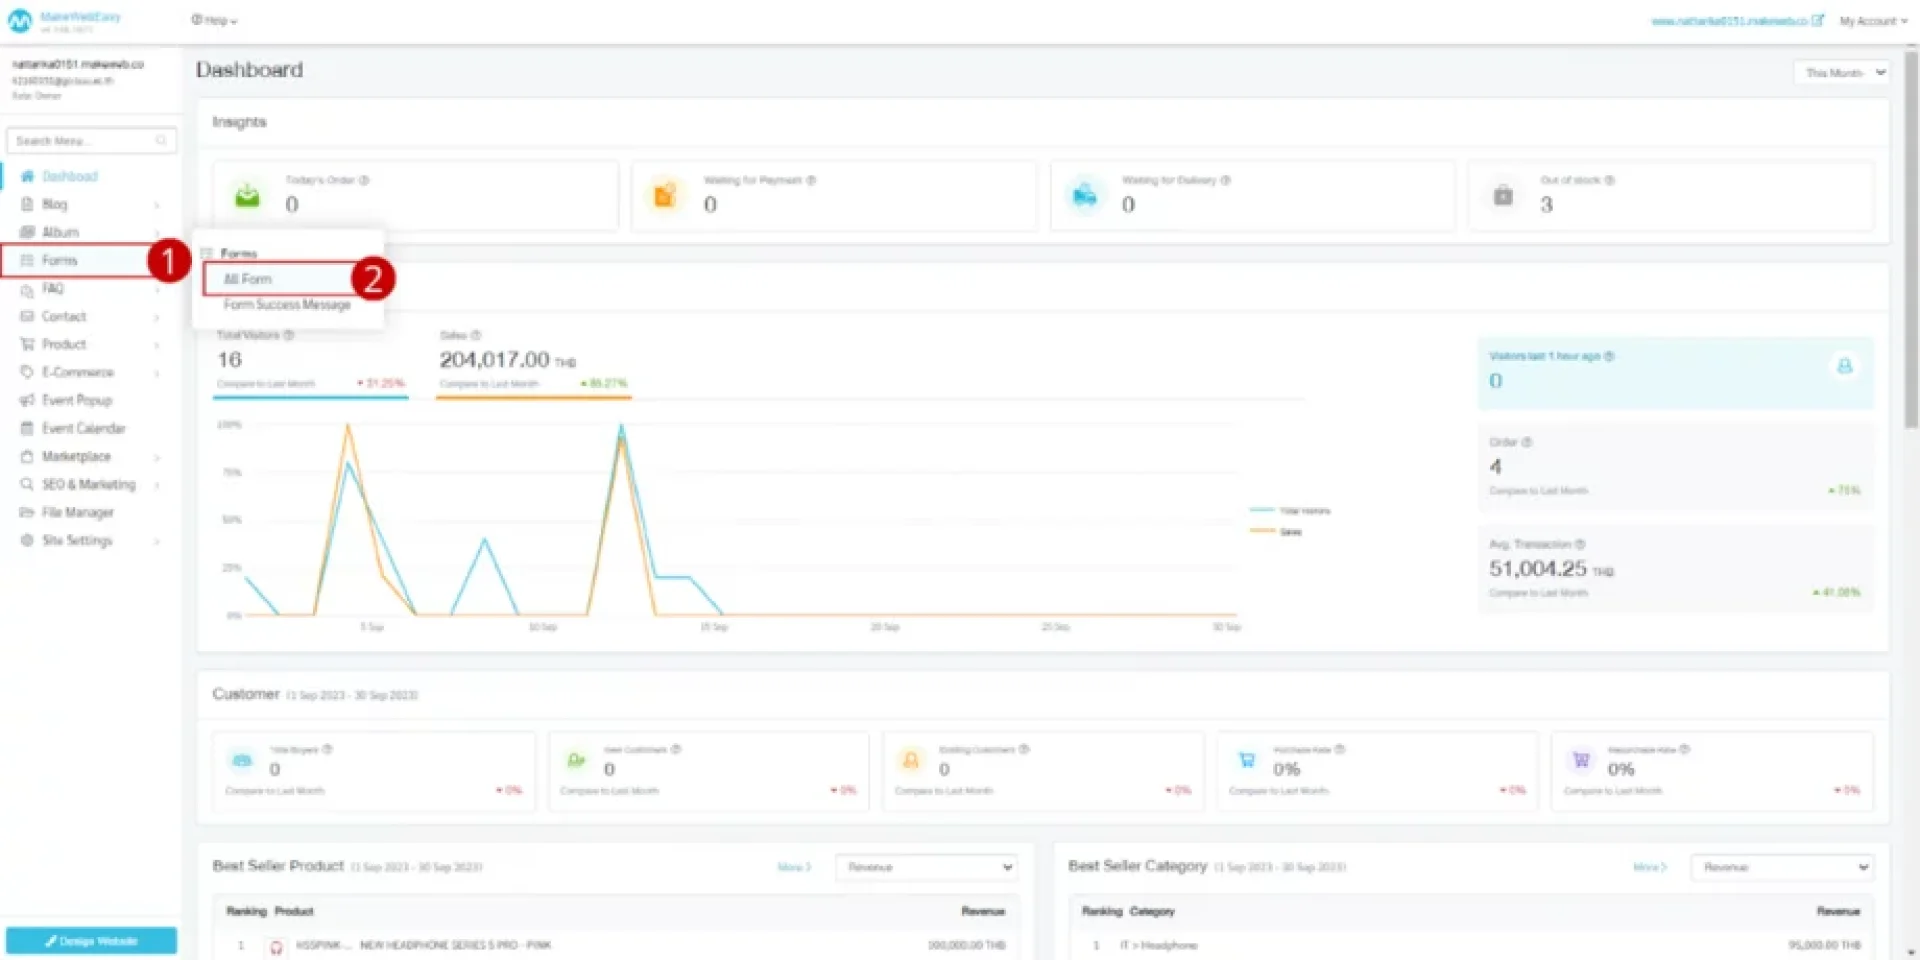Click the MakeWebEasy logo icon
Image resolution: width=1920 pixels, height=960 pixels.
pyautogui.click(x=20, y=21)
